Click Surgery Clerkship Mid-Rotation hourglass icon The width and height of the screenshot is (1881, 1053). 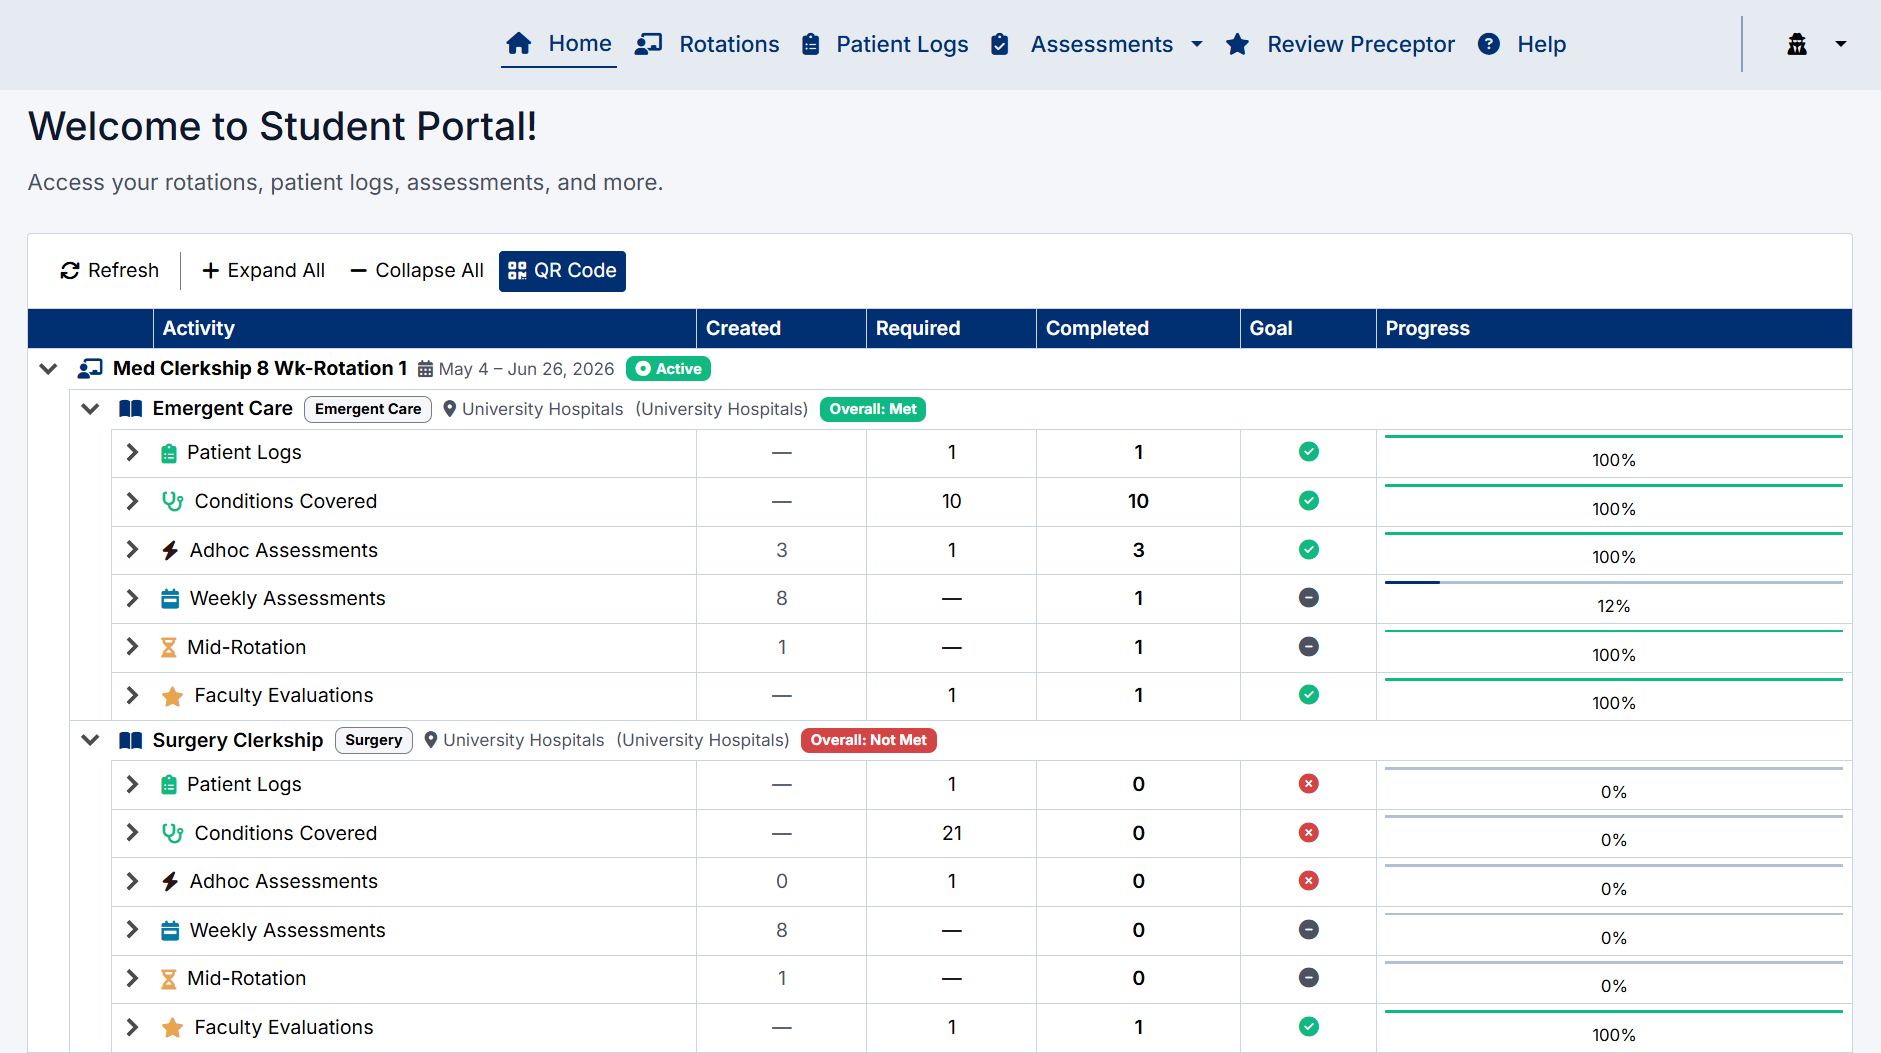tap(169, 979)
